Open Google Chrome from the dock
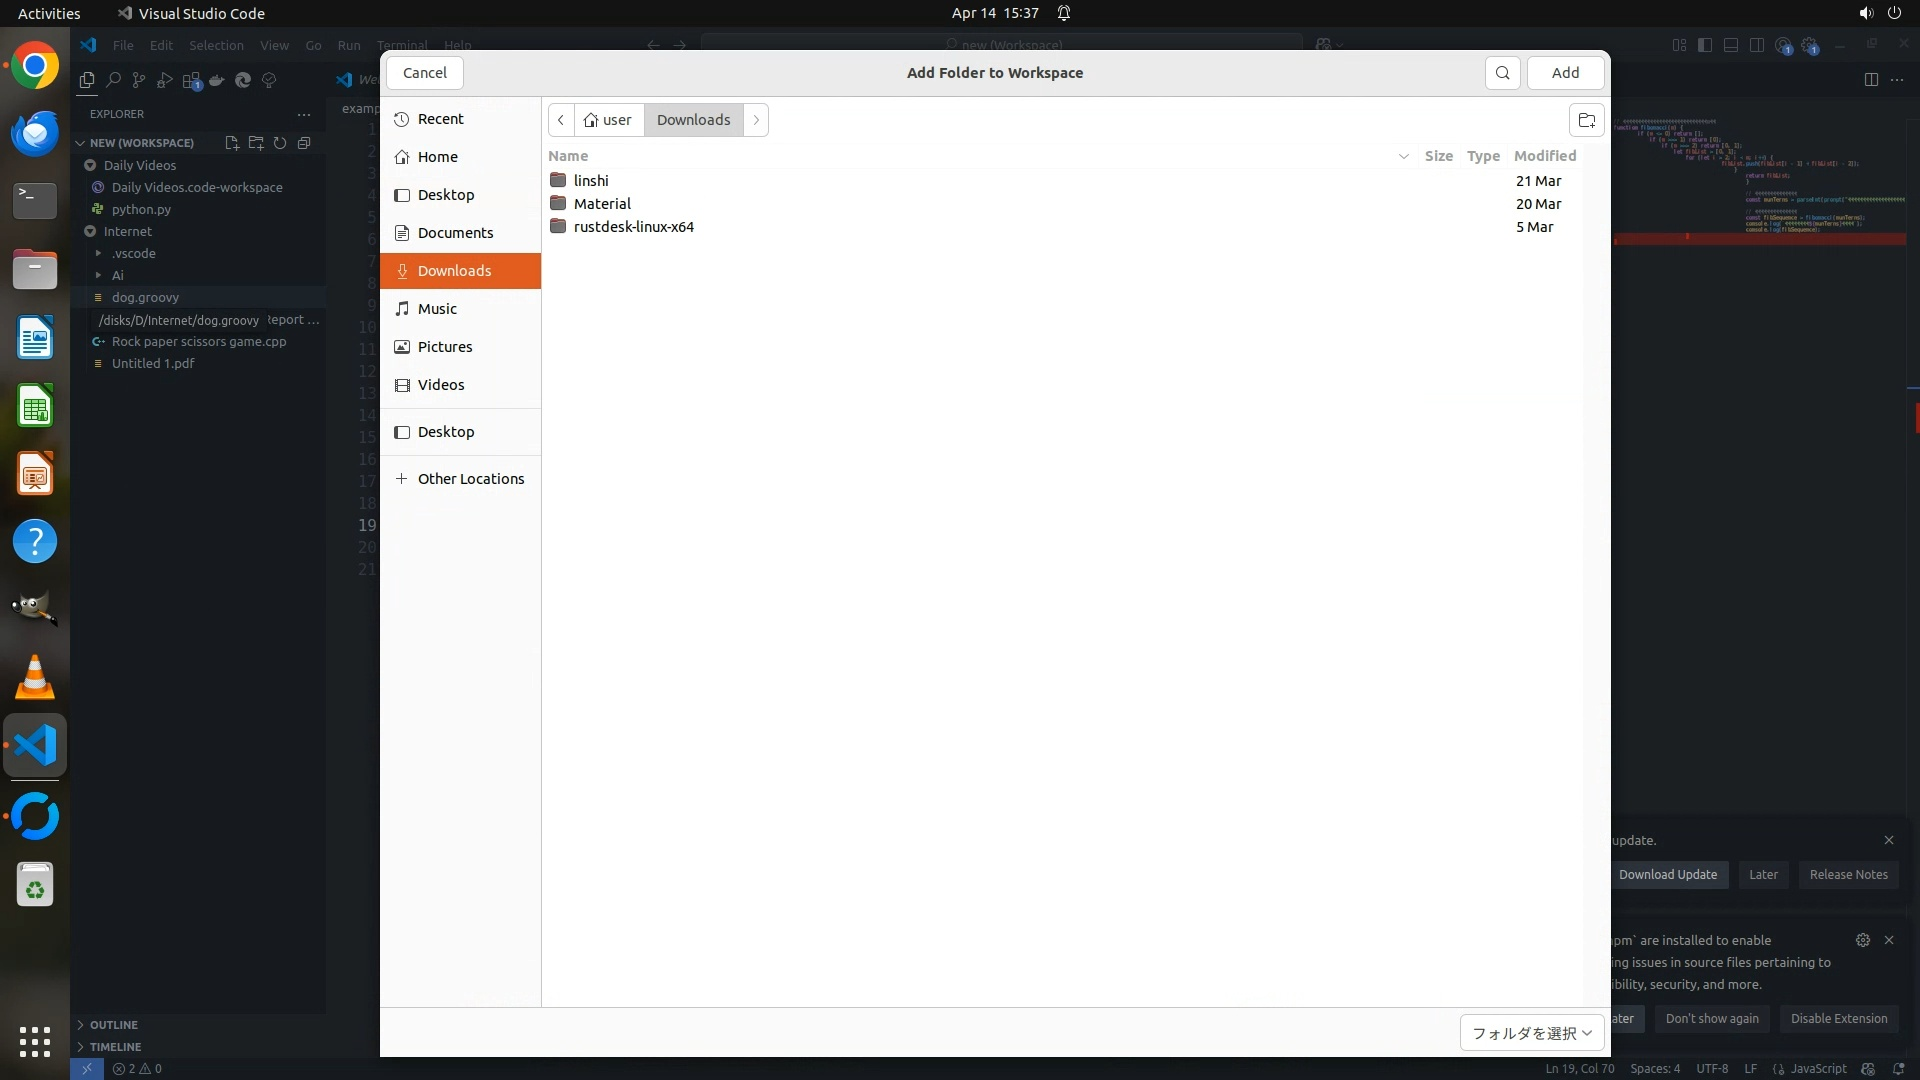Image resolution: width=1920 pixels, height=1080 pixels. [x=35, y=67]
